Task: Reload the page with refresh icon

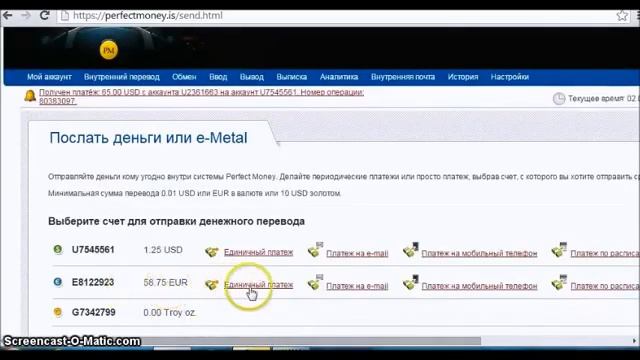Action: pyautogui.click(x=44, y=16)
